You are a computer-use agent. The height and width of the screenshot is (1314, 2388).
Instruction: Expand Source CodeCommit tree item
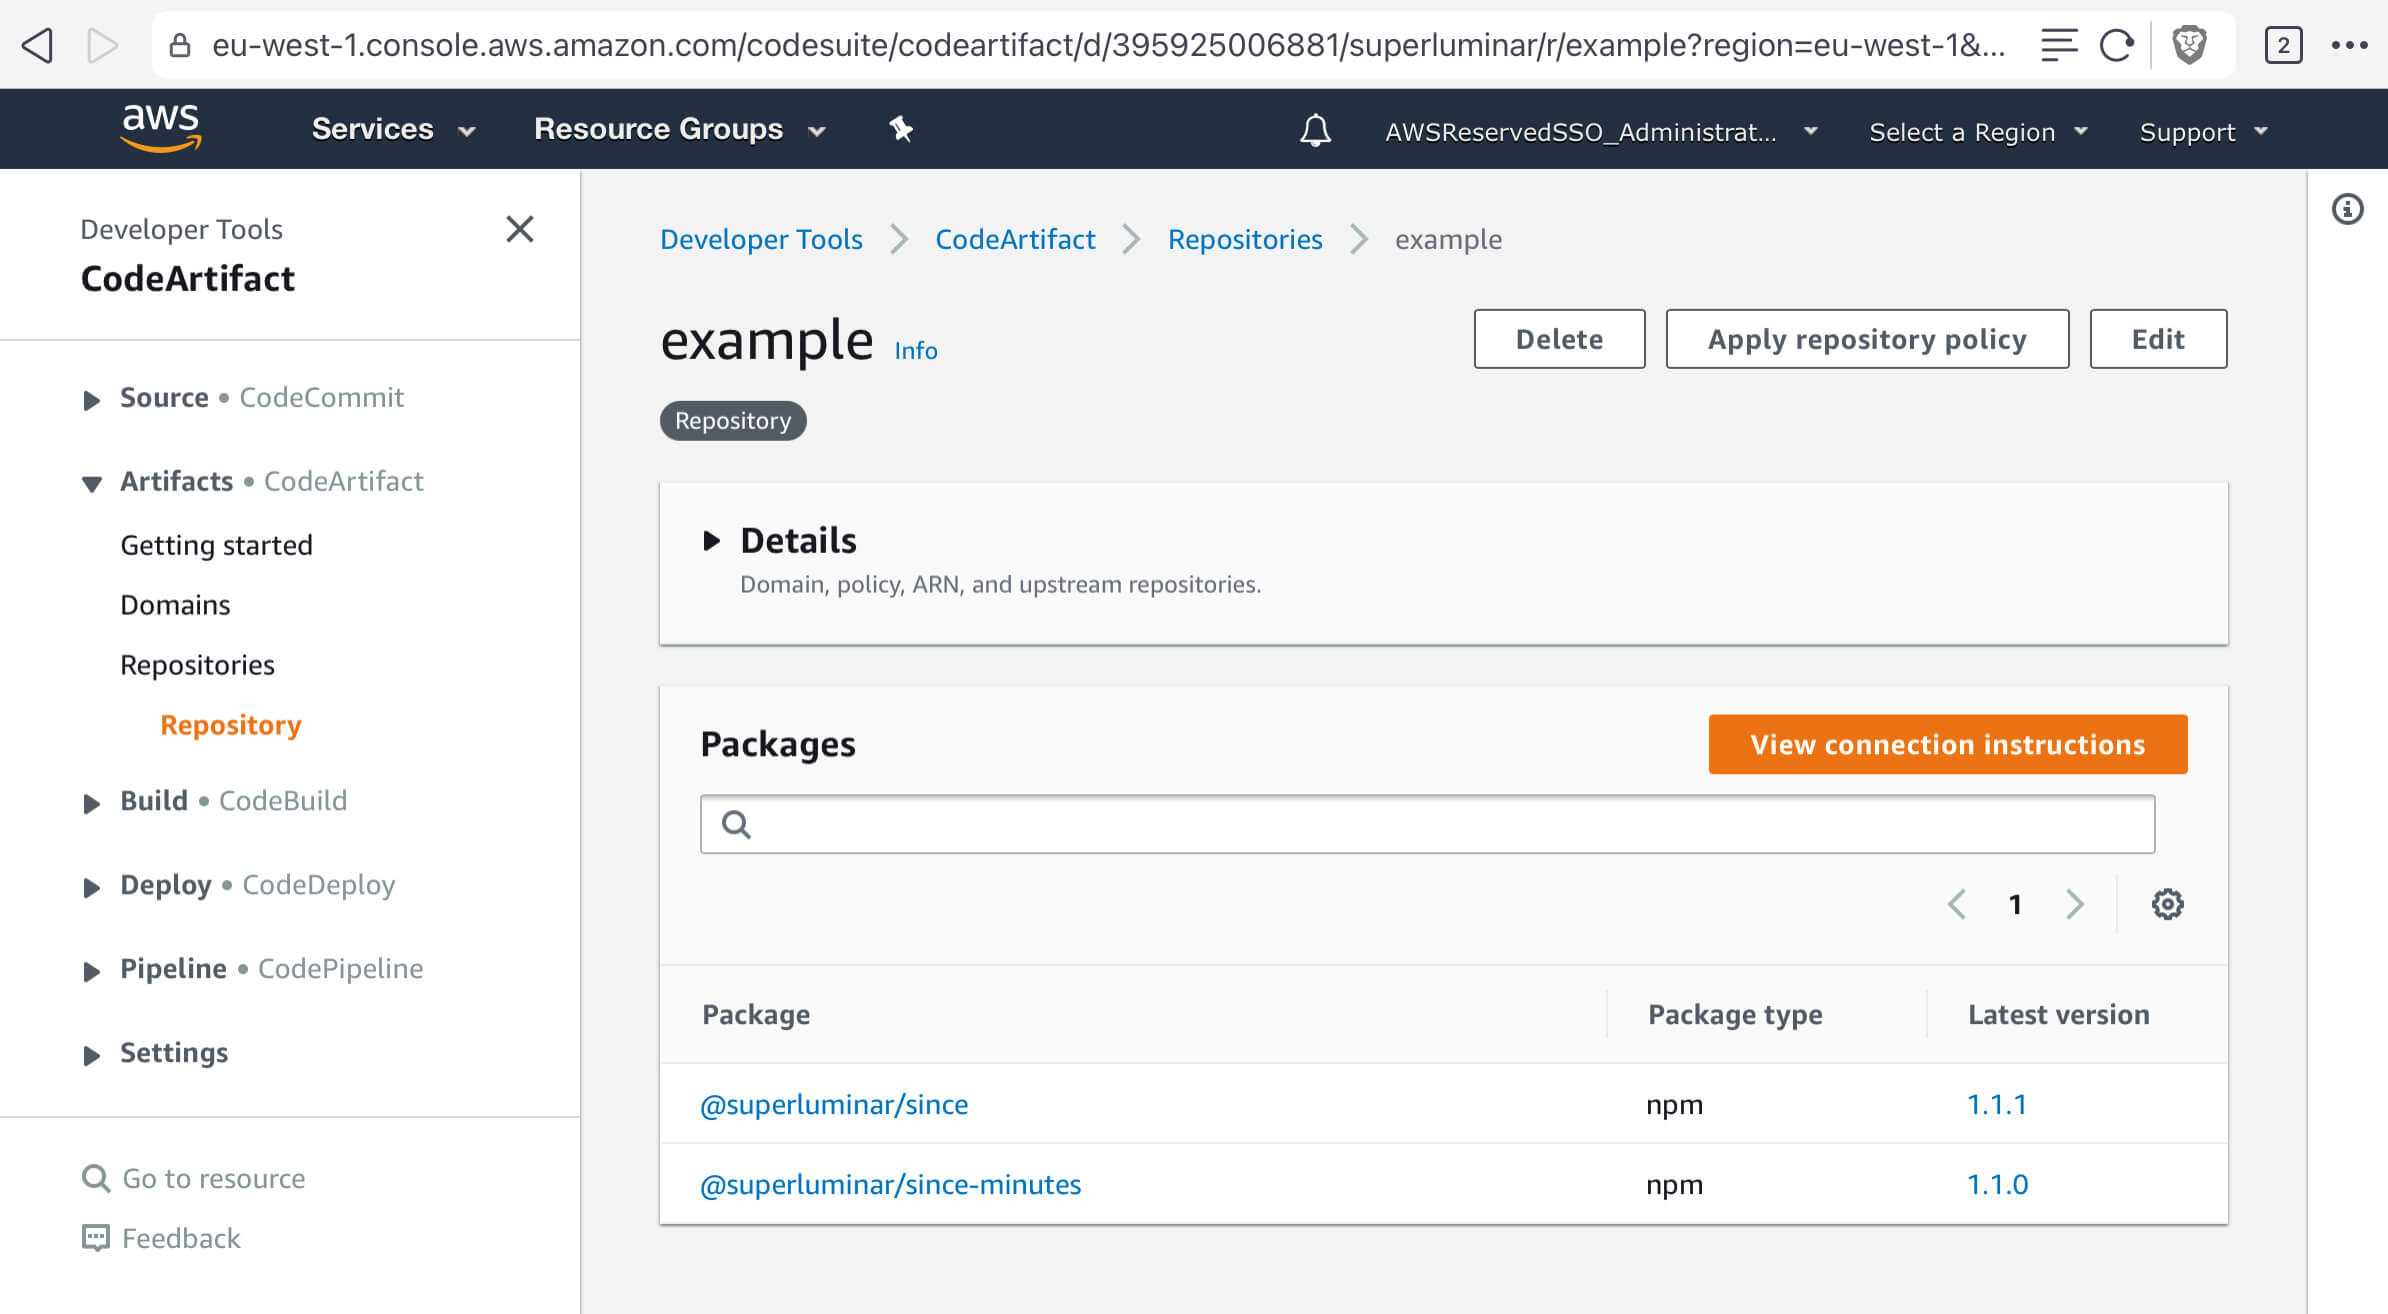[91, 399]
